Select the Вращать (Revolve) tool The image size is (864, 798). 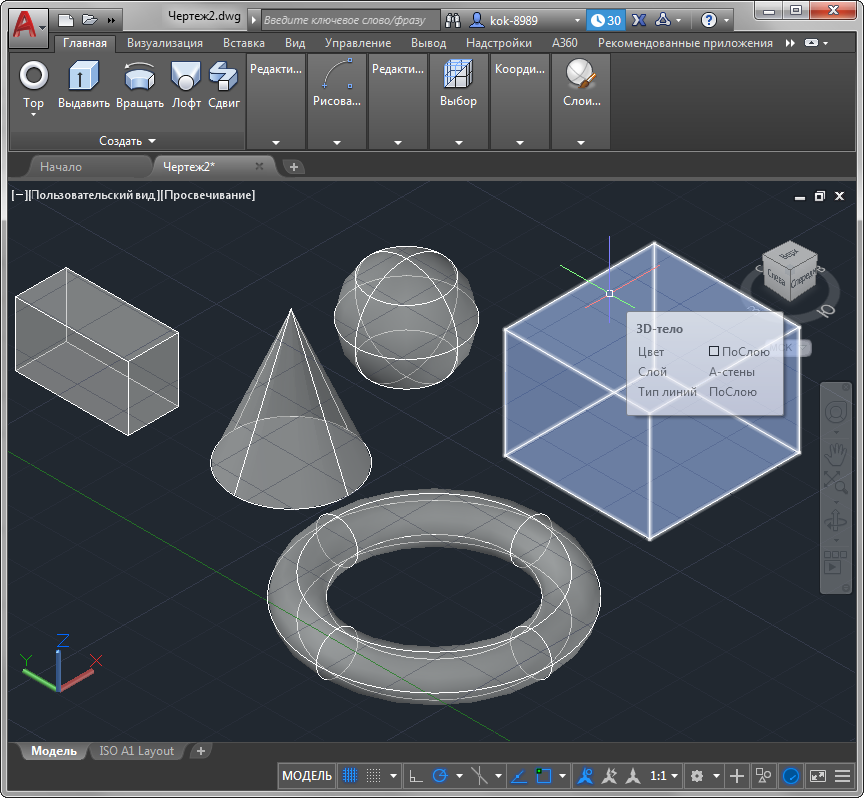point(139,76)
